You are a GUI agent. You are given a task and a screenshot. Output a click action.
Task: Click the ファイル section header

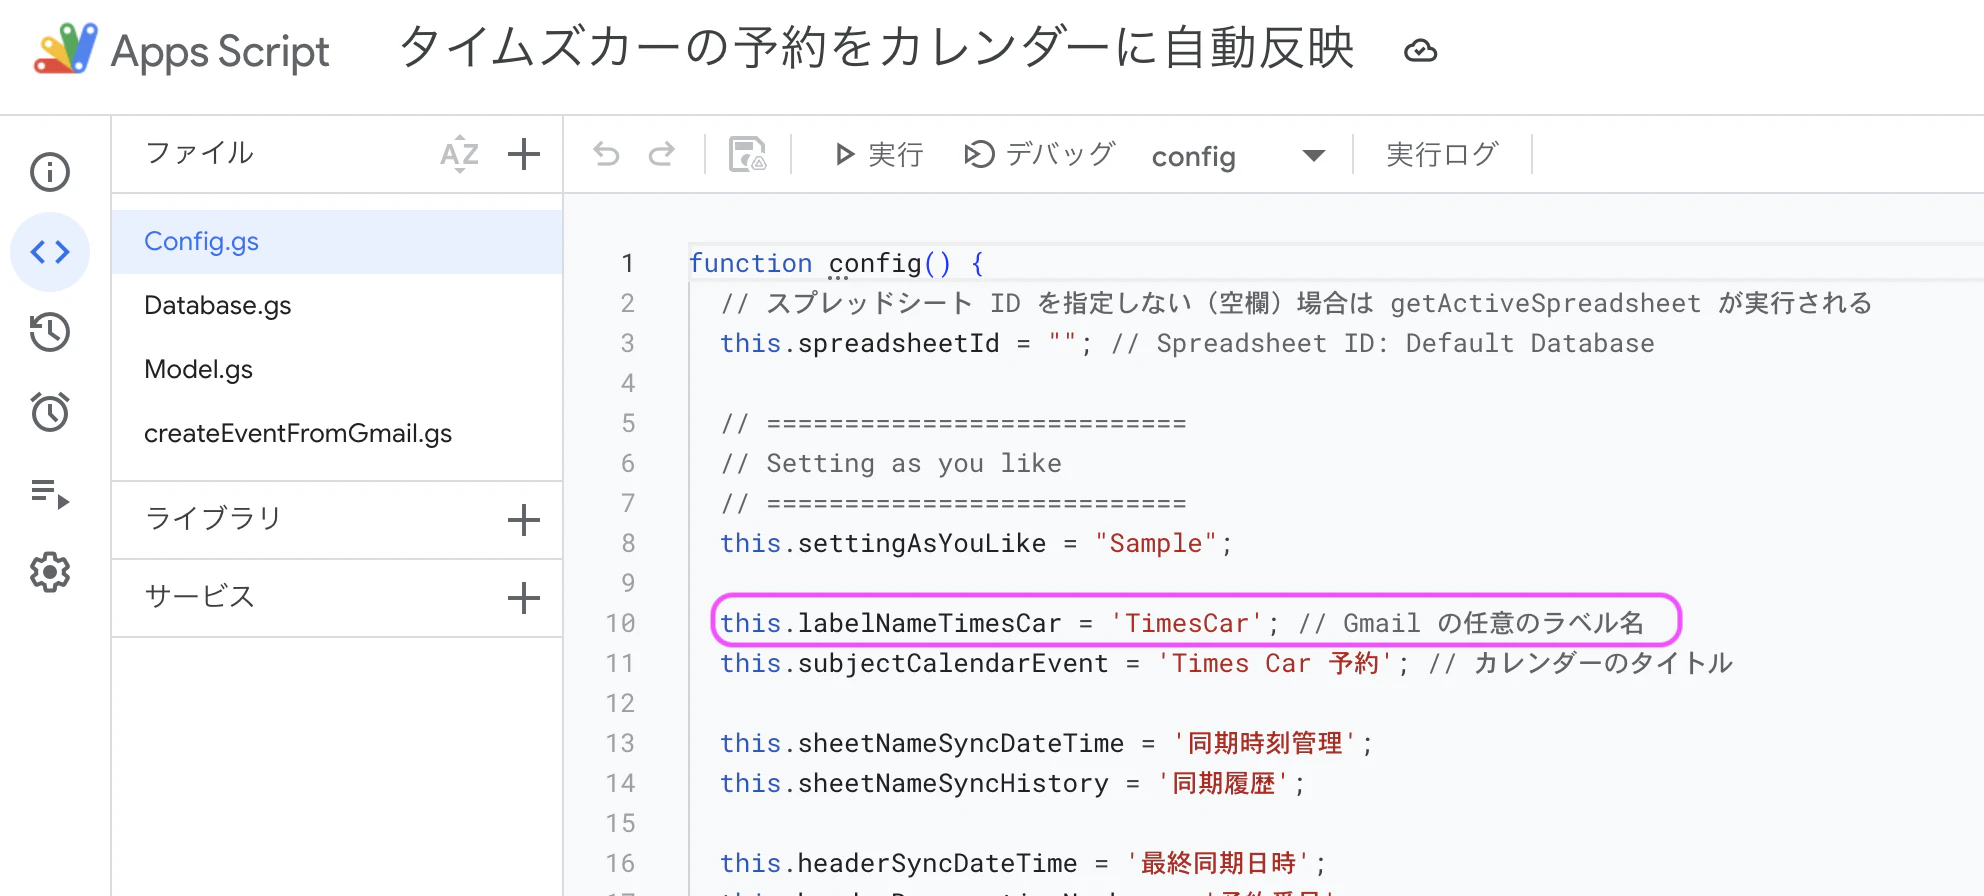(200, 153)
